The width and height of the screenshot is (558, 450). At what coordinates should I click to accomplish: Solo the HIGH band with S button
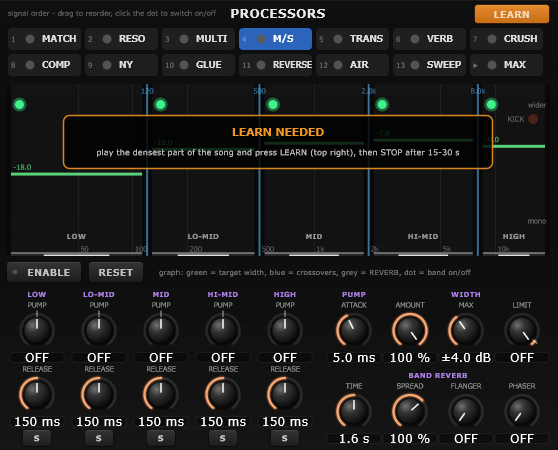tap(285, 438)
